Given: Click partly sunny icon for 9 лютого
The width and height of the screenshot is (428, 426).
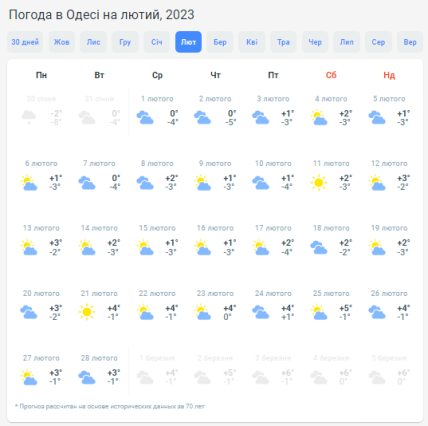Looking at the screenshot, I should point(202,182).
